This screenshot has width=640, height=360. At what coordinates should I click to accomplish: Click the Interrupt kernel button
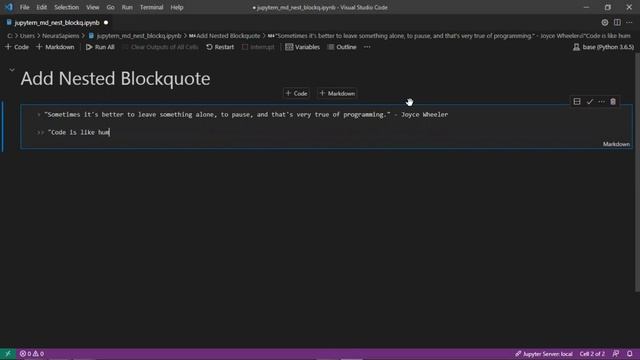click(258, 47)
